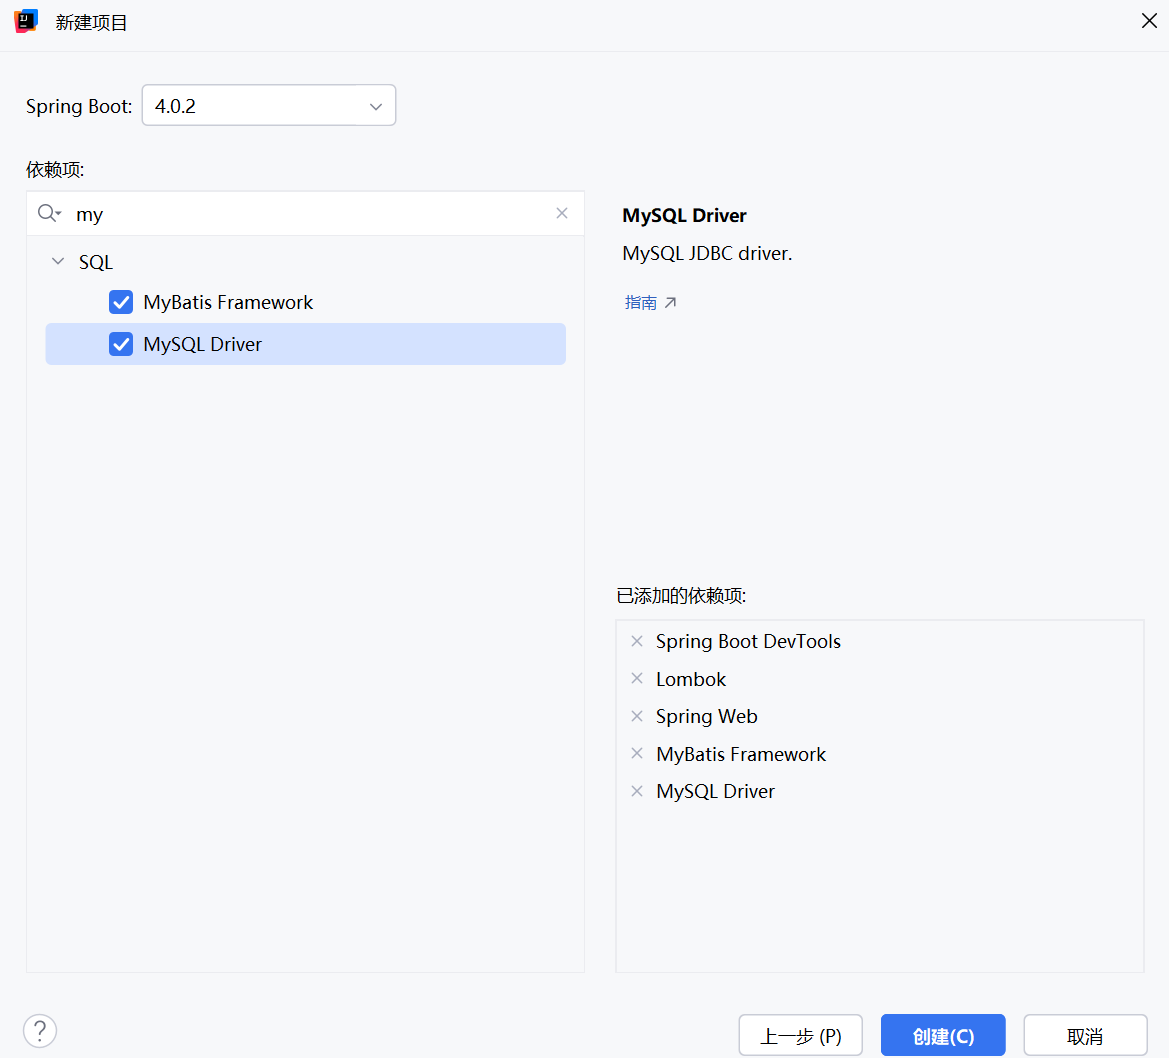Click the 'MySQL JDBC driver.' description text
This screenshot has width=1169, height=1058.
707,254
